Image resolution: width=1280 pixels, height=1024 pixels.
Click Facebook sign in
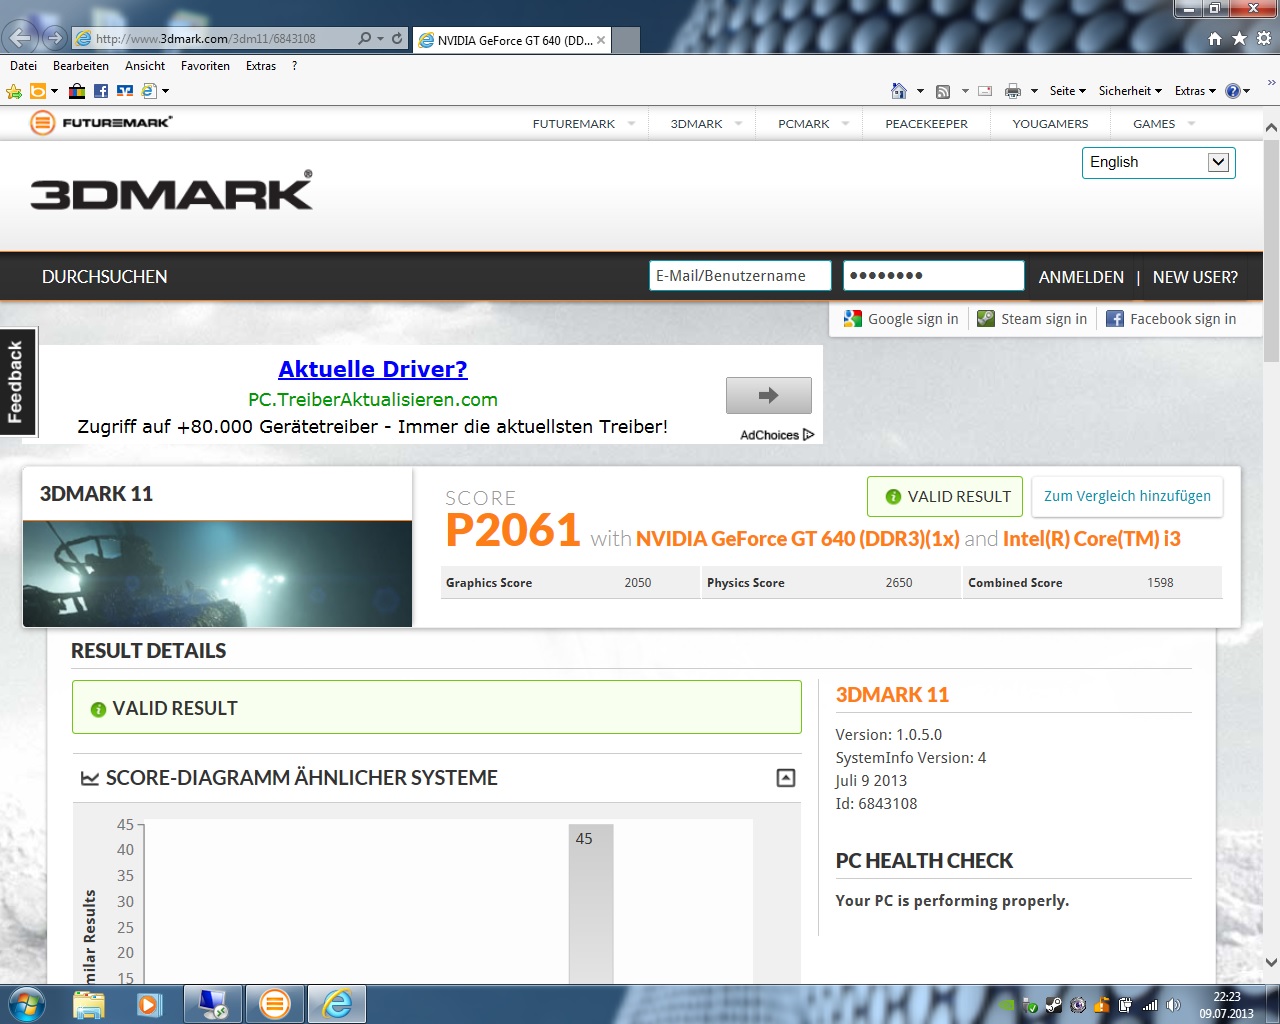click(x=1171, y=319)
